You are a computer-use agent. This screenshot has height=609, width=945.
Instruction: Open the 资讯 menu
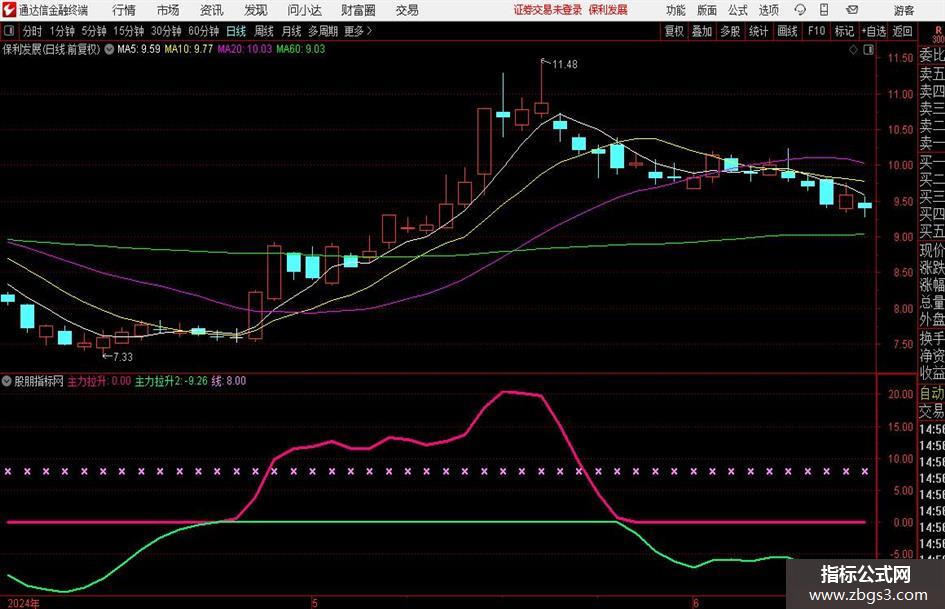(211, 10)
